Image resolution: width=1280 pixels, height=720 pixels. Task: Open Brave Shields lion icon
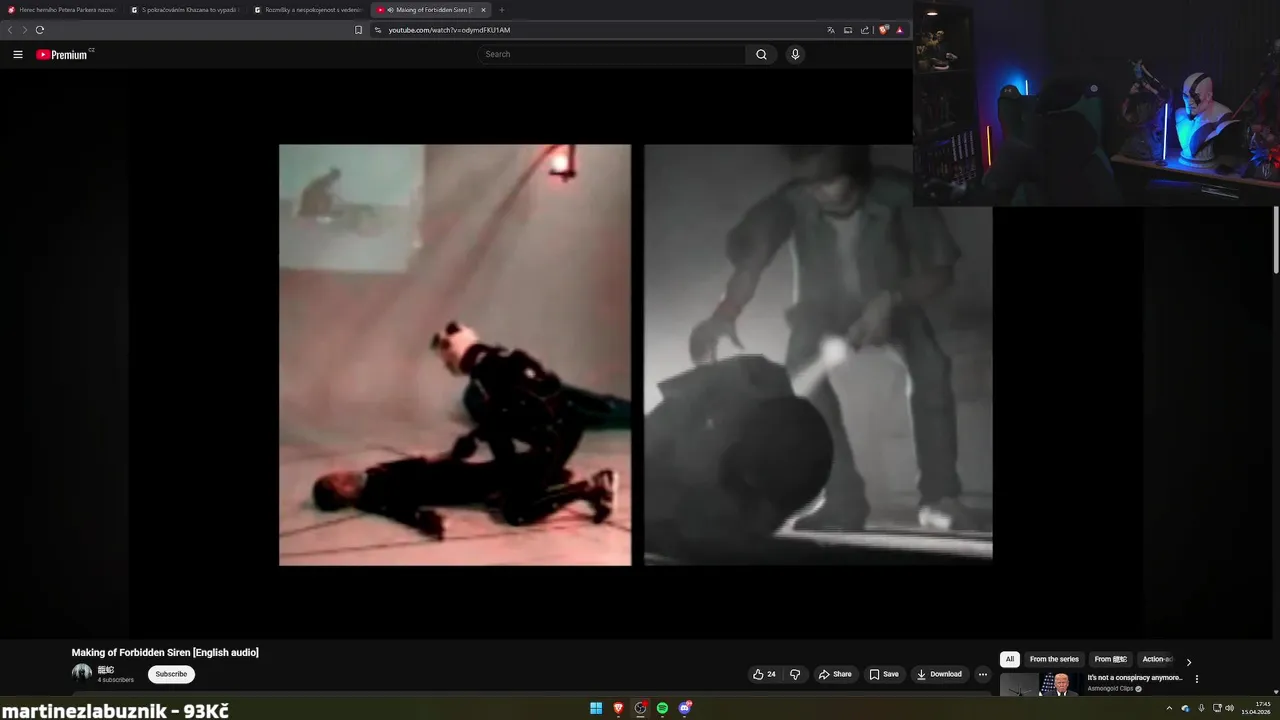point(884,30)
